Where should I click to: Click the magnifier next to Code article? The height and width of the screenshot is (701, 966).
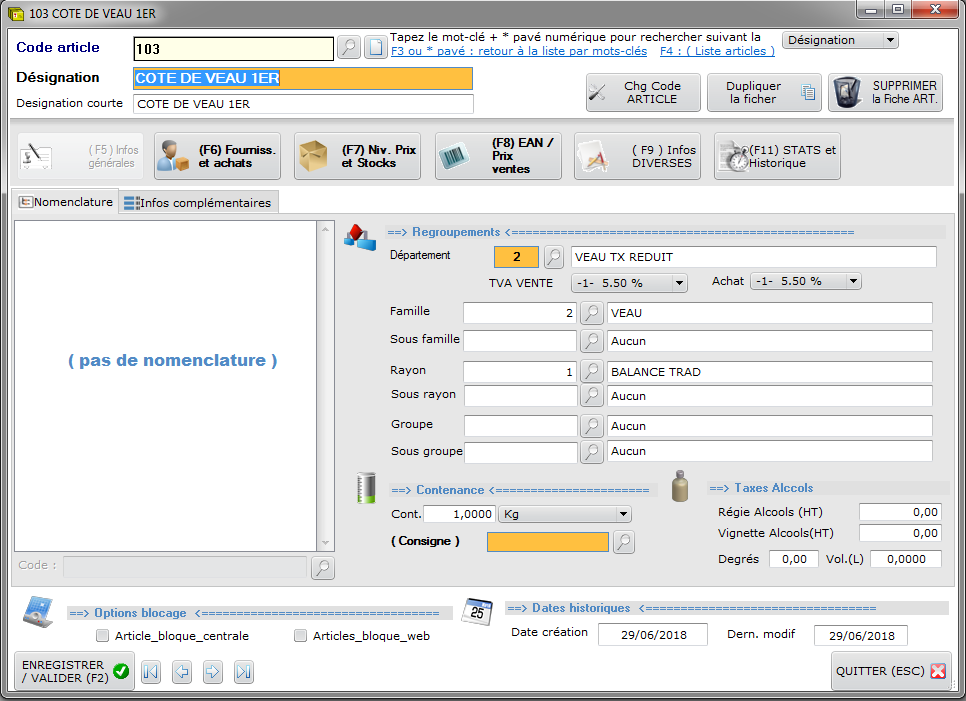pyautogui.click(x=348, y=48)
